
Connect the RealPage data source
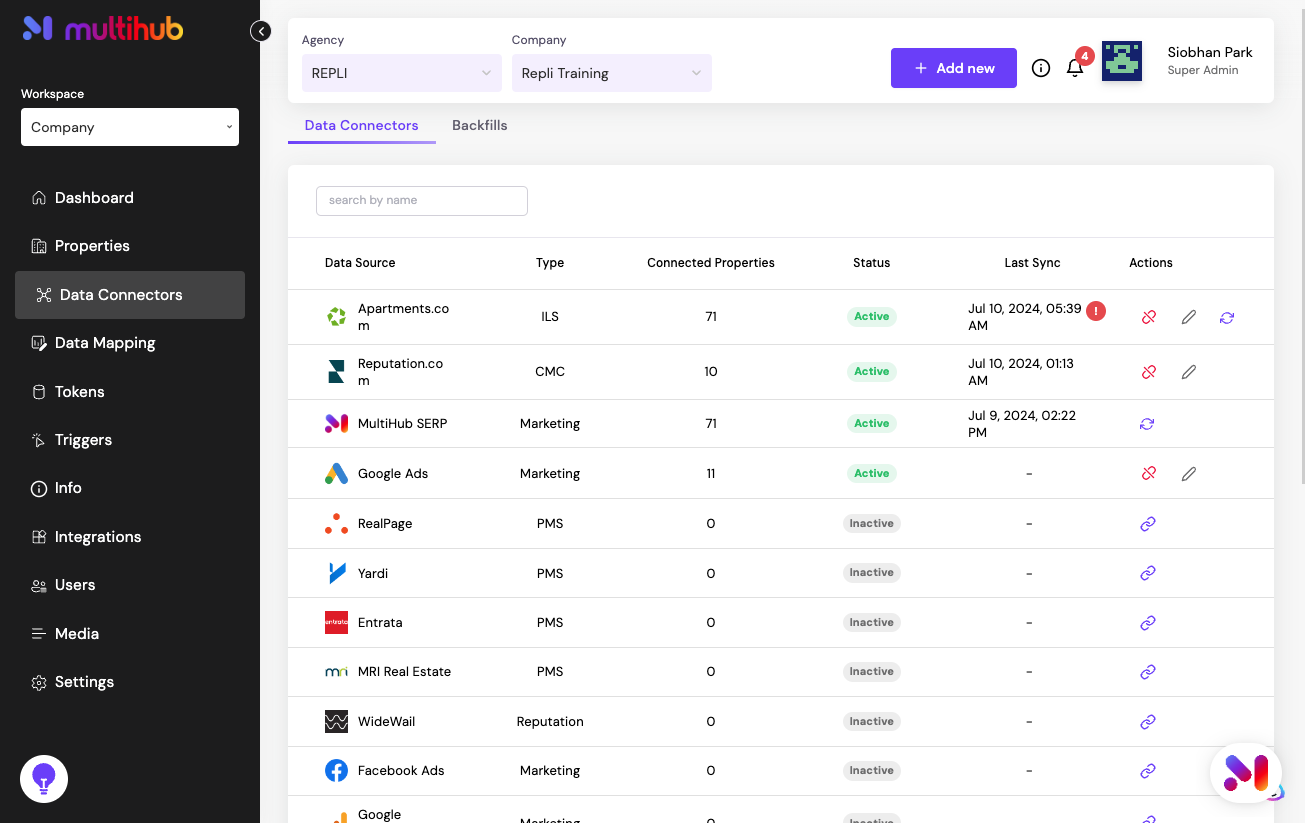pos(1148,524)
